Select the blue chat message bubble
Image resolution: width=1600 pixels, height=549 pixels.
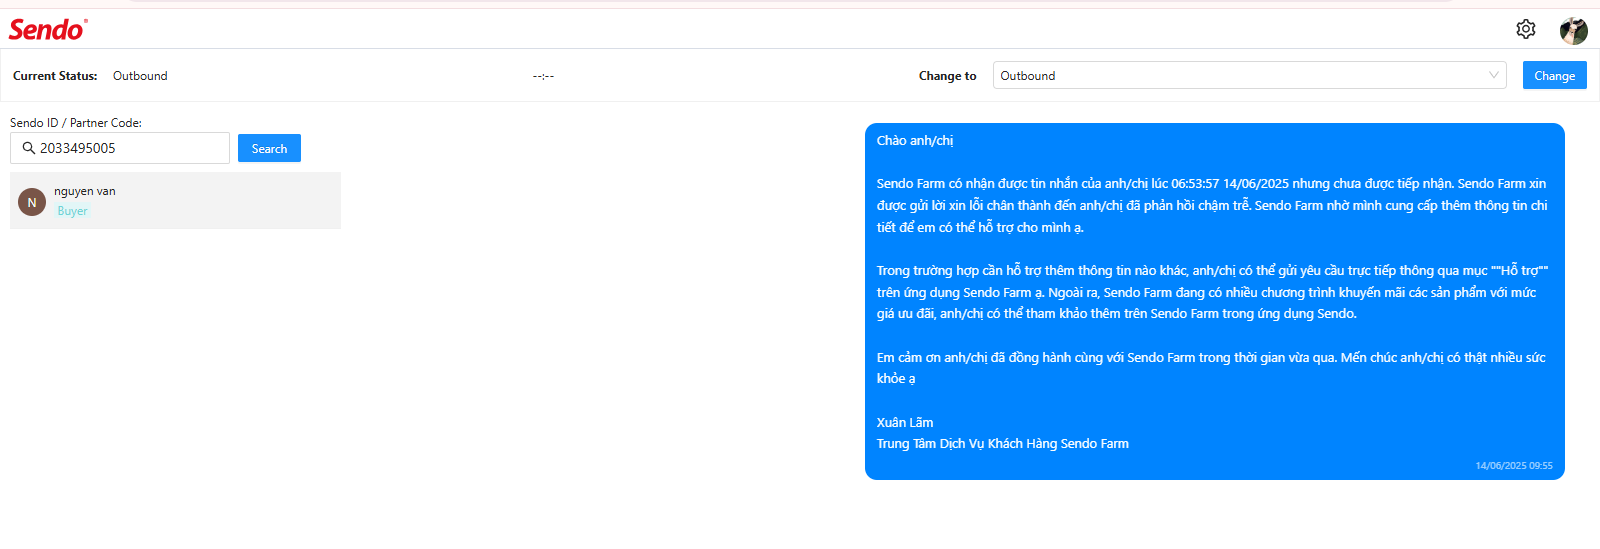[1214, 301]
